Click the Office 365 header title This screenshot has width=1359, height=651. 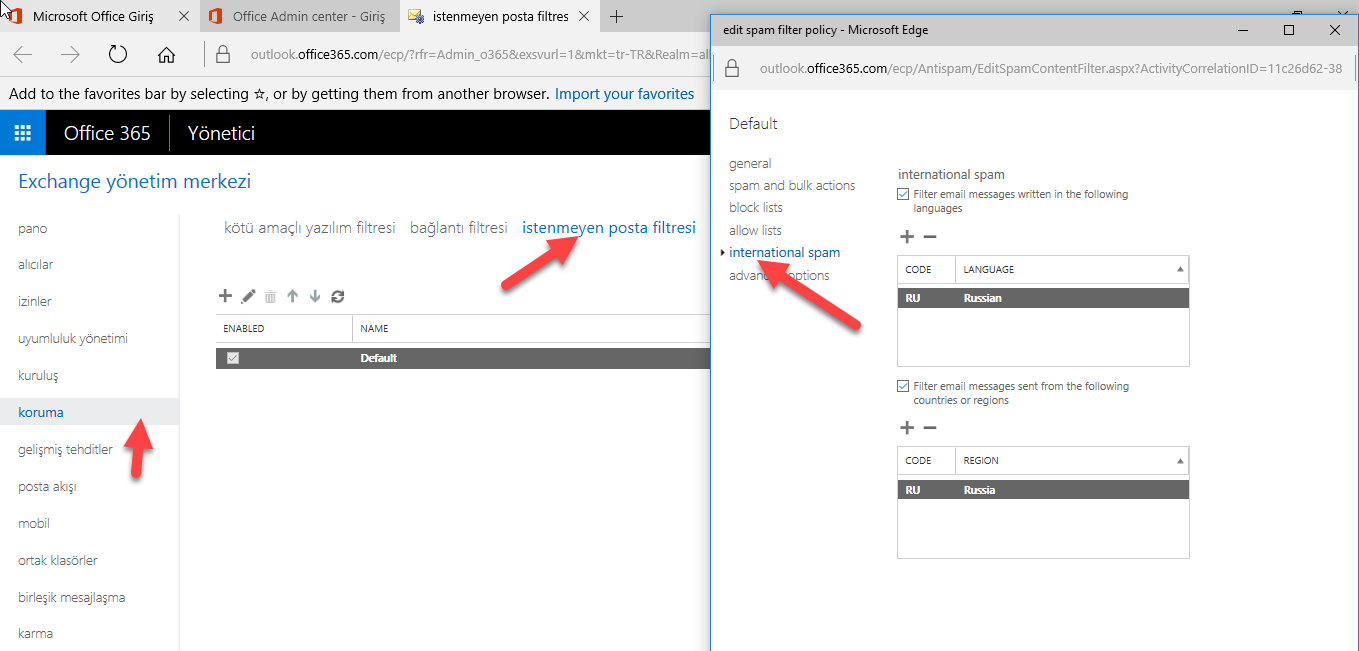coord(107,133)
